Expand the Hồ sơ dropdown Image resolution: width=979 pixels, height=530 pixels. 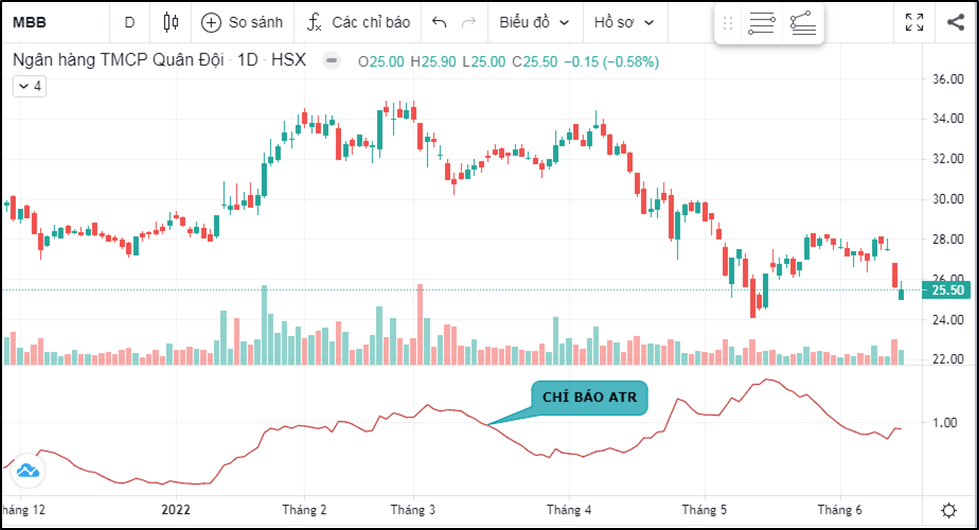624,22
